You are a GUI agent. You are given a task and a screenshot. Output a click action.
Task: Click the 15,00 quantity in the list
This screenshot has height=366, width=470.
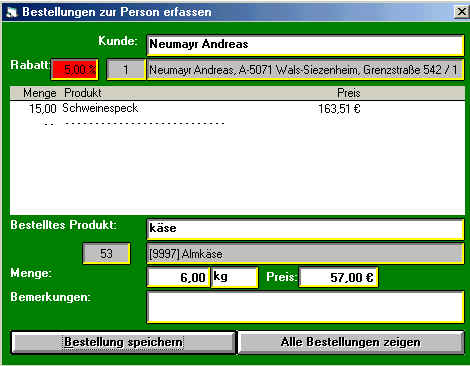43,109
